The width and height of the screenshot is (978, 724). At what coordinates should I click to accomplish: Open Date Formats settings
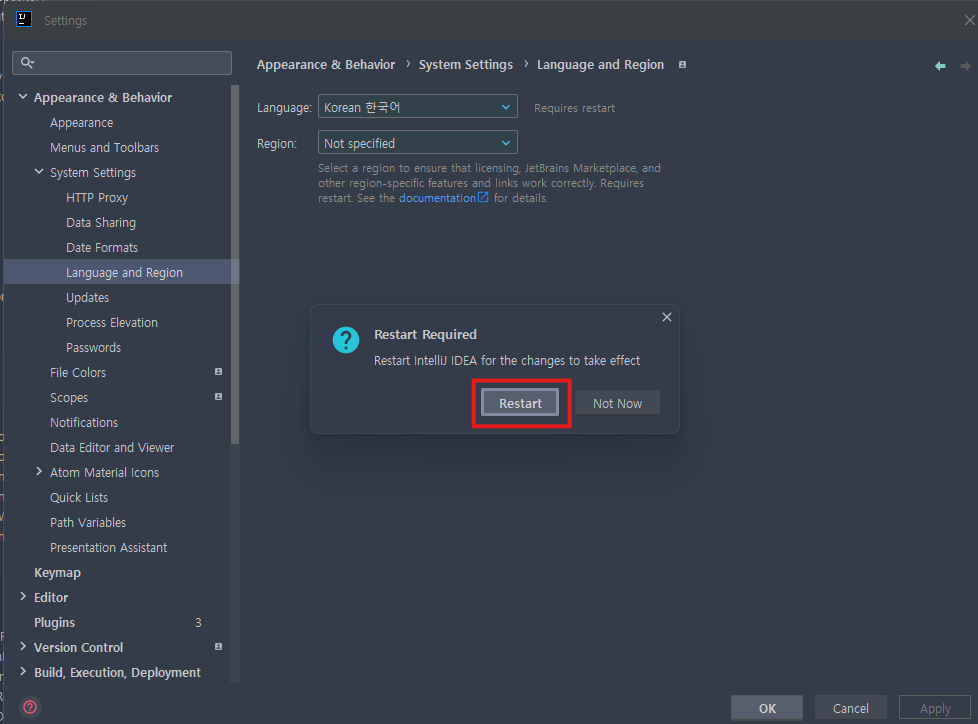click(x=102, y=248)
